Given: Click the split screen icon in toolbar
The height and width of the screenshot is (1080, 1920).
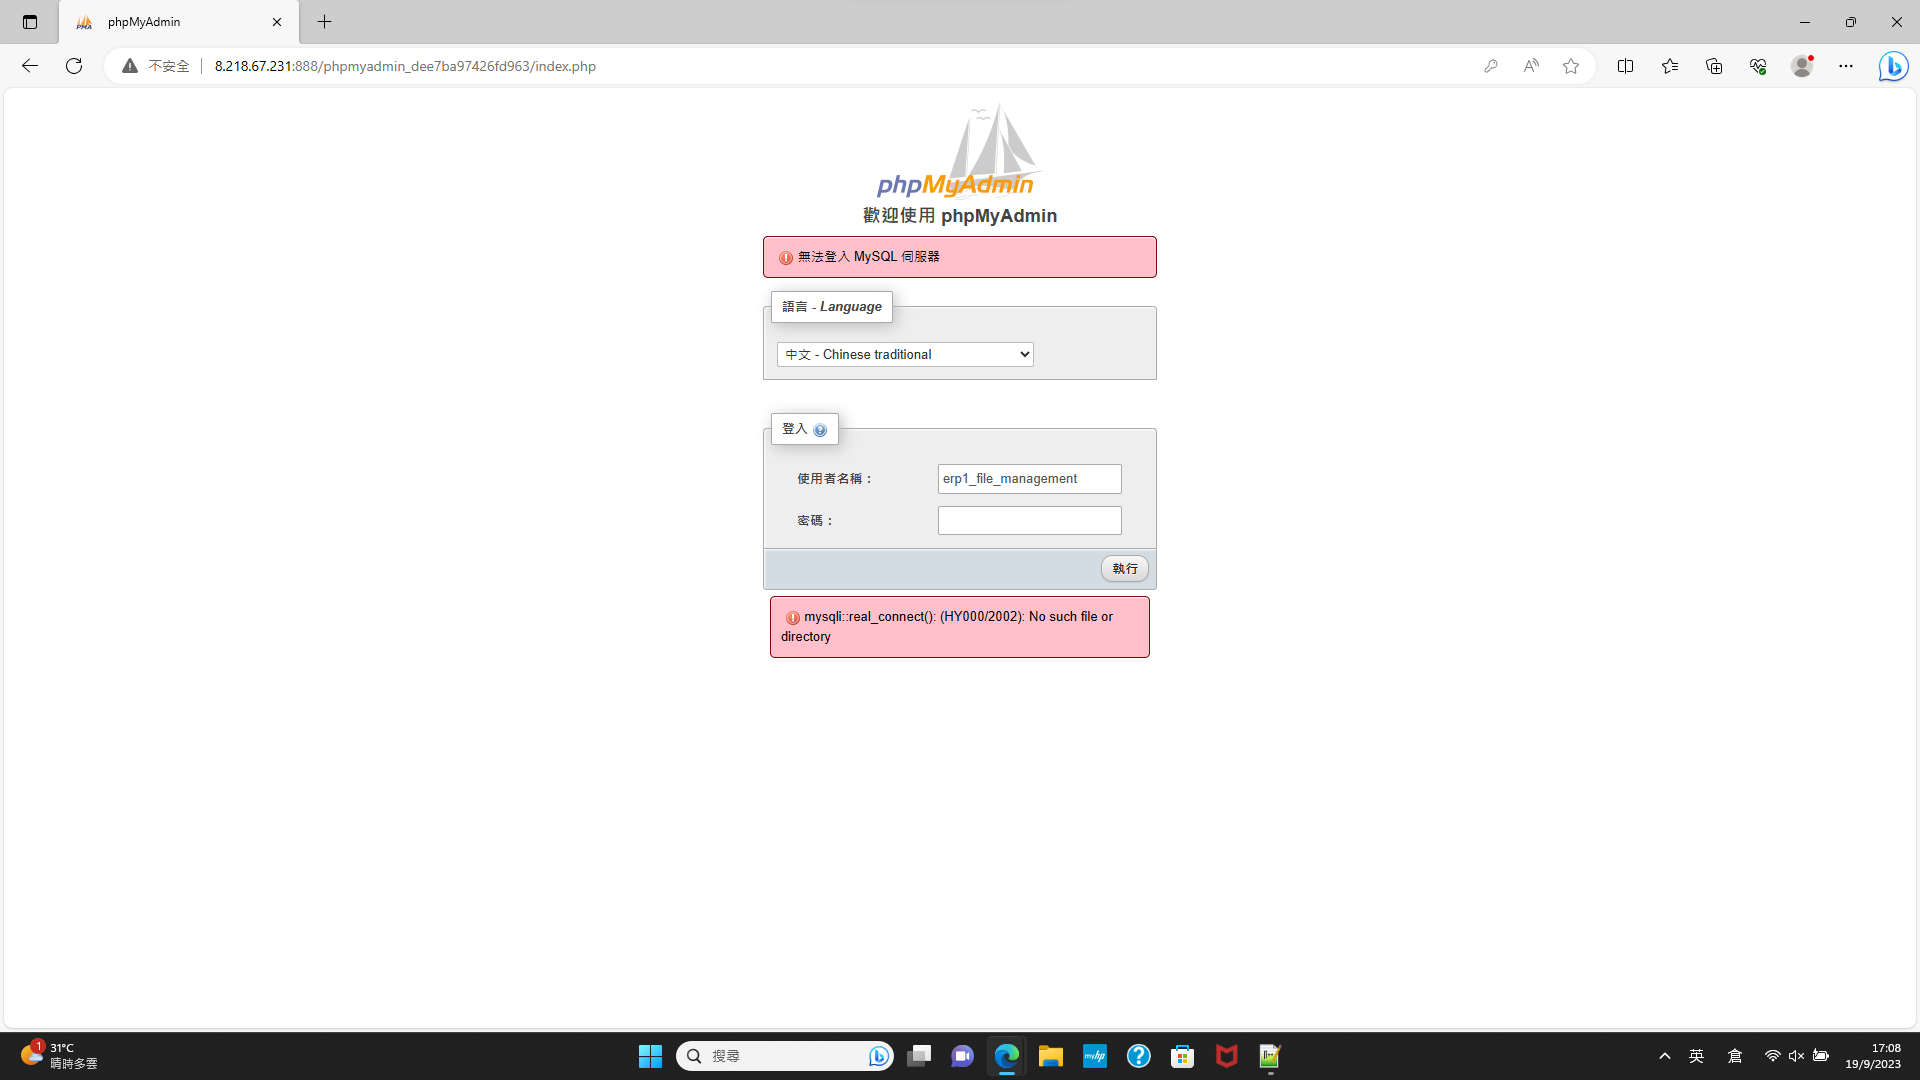Looking at the screenshot, I should tap(1626, 66).
